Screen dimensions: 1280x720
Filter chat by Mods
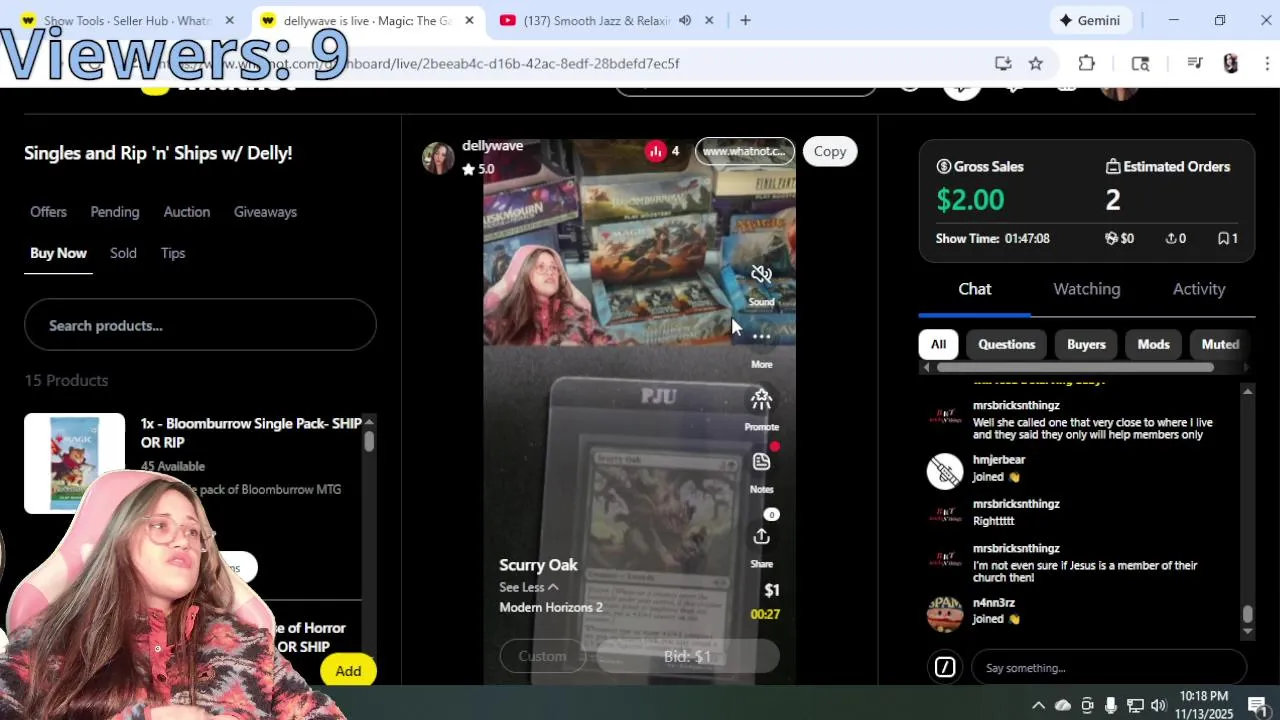click(x=1153, y=344)
